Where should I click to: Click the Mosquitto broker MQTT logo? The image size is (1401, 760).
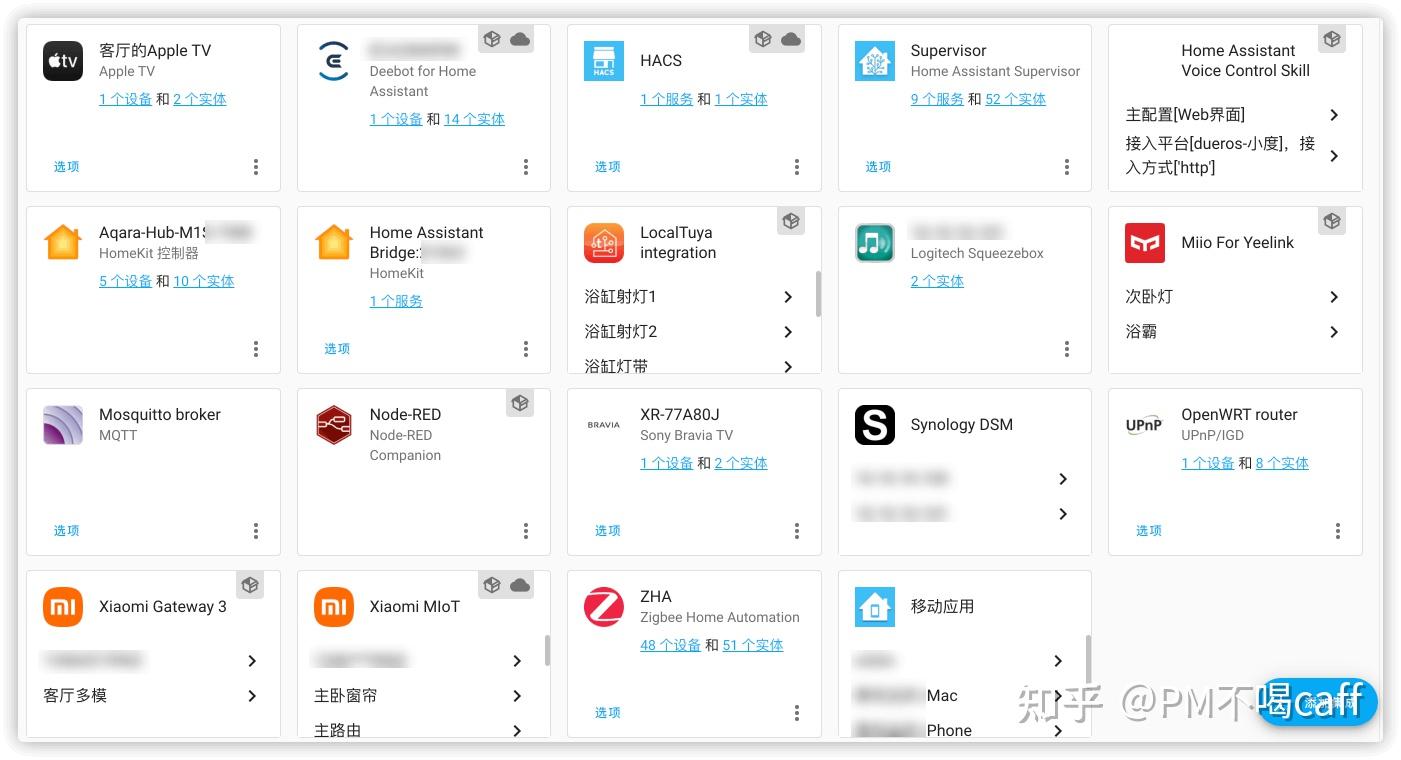63,425
